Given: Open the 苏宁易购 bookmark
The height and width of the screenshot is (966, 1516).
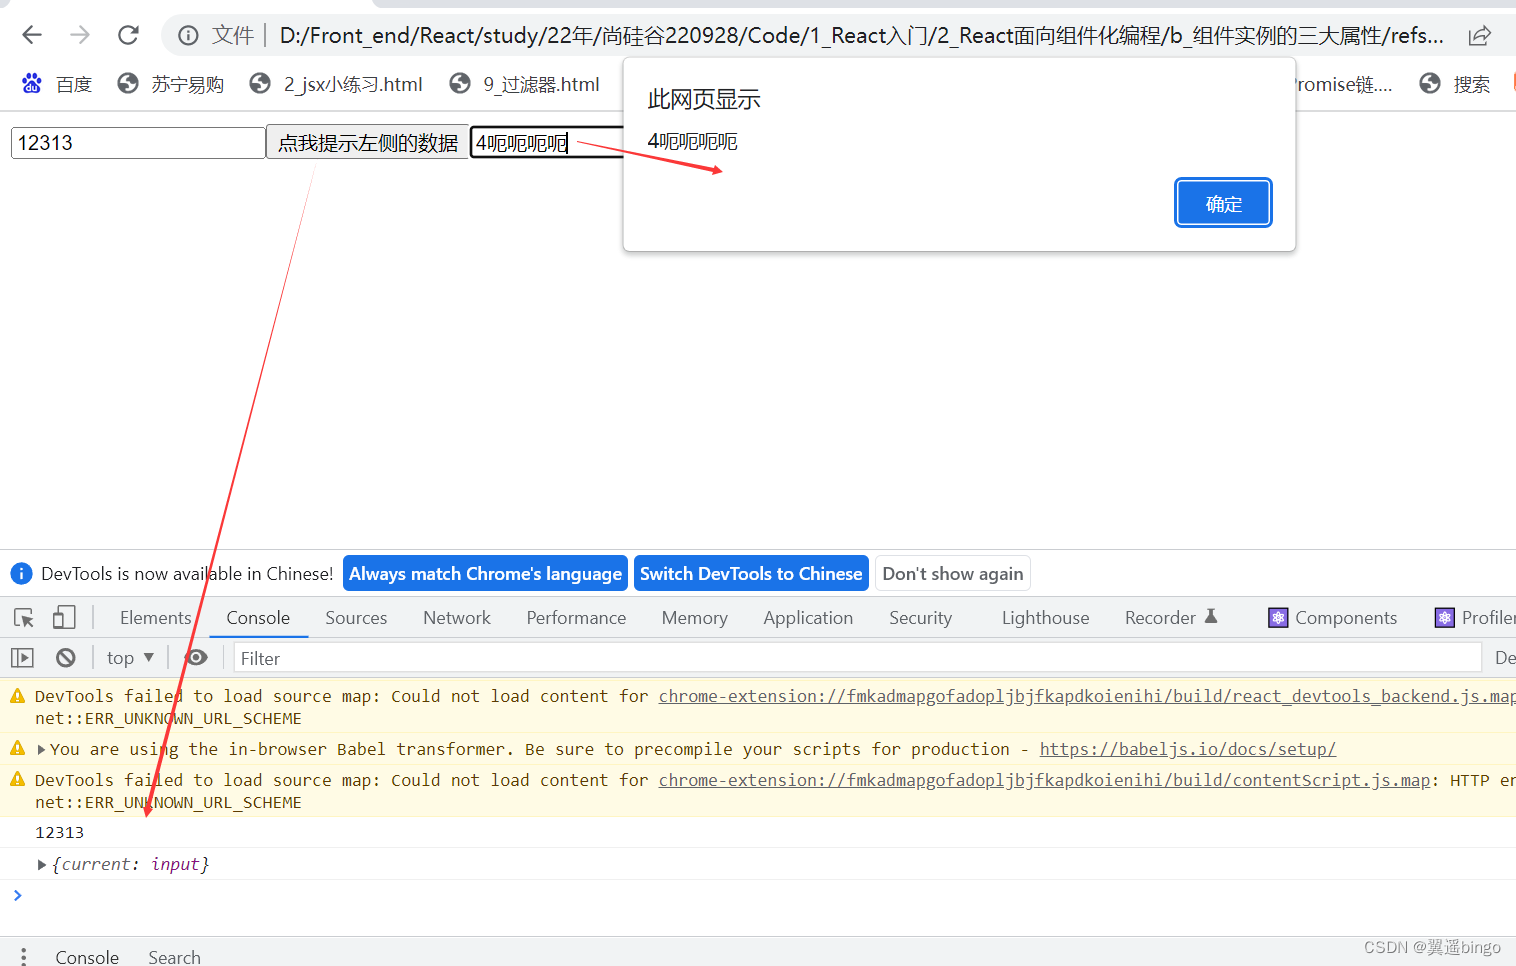Looking at the screenshot, I should (171, 84).
